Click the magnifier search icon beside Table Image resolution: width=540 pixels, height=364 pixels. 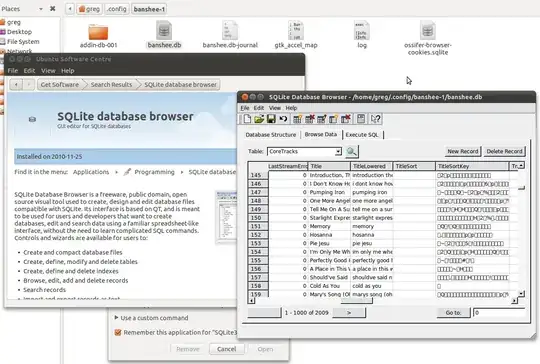(351, 151)
